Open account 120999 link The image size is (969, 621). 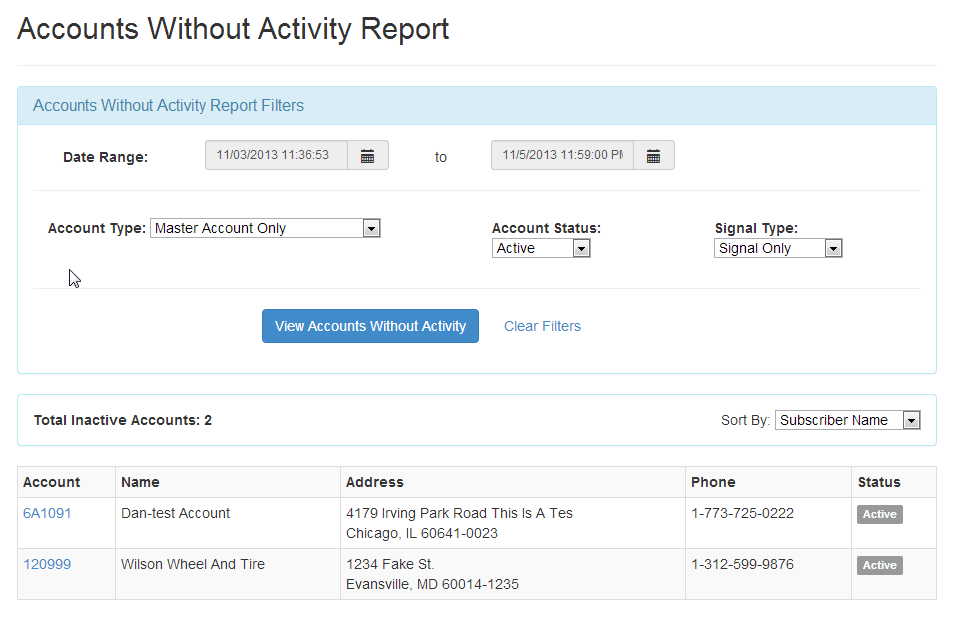47,565
